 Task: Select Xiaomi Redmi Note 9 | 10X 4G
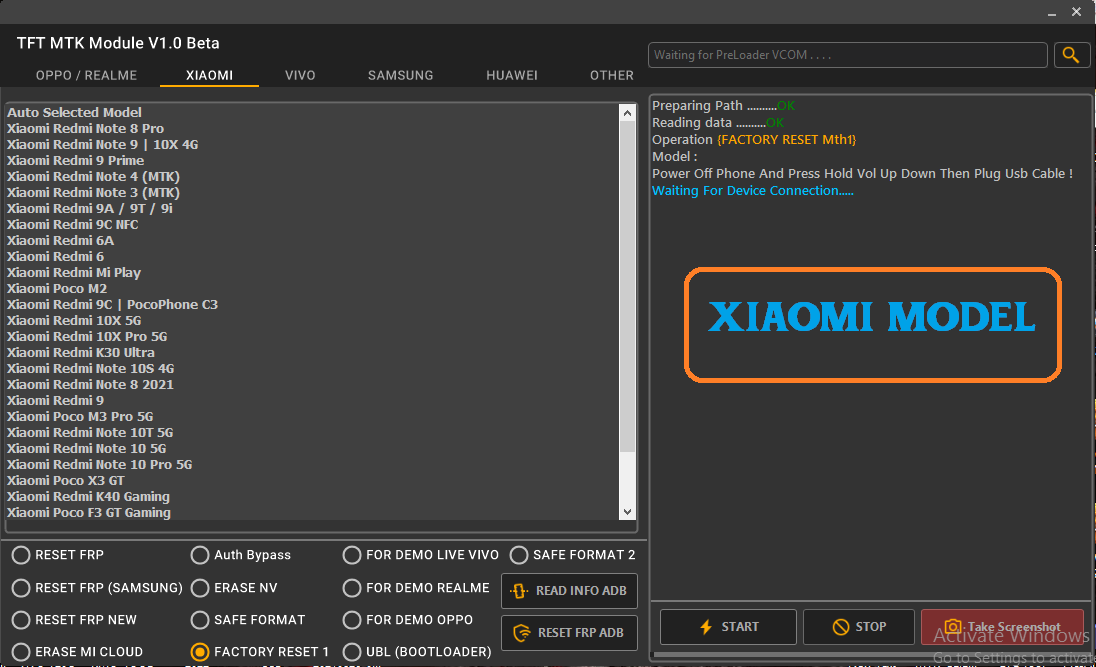tap(103, 145)
